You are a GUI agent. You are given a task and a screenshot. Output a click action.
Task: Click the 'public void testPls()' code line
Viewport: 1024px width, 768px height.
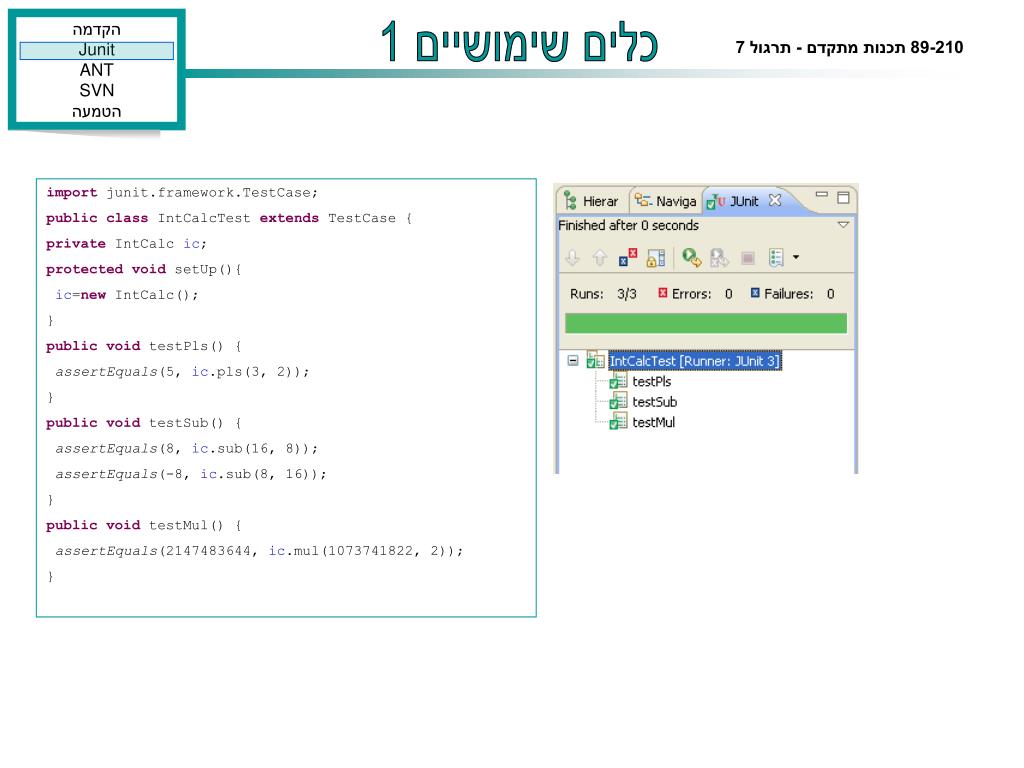[144, 346]
